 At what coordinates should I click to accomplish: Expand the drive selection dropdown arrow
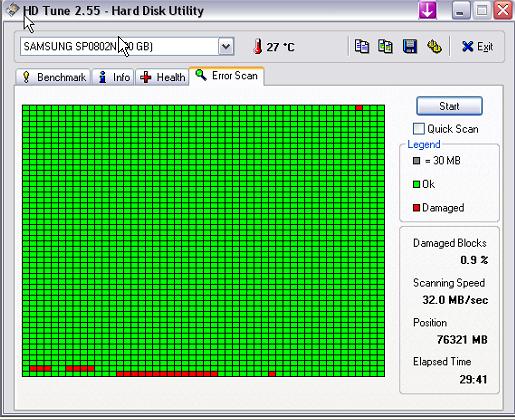226,46
